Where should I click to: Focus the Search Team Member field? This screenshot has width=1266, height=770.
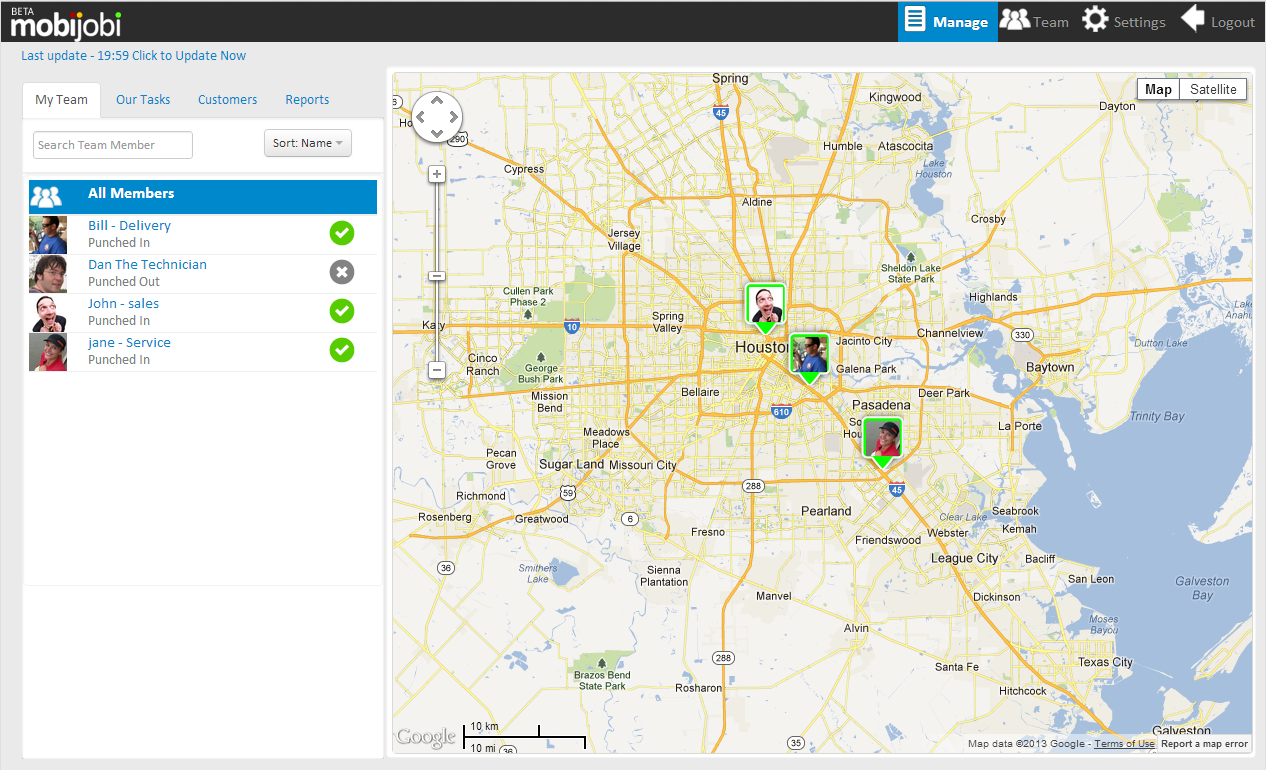coord(113,145)
